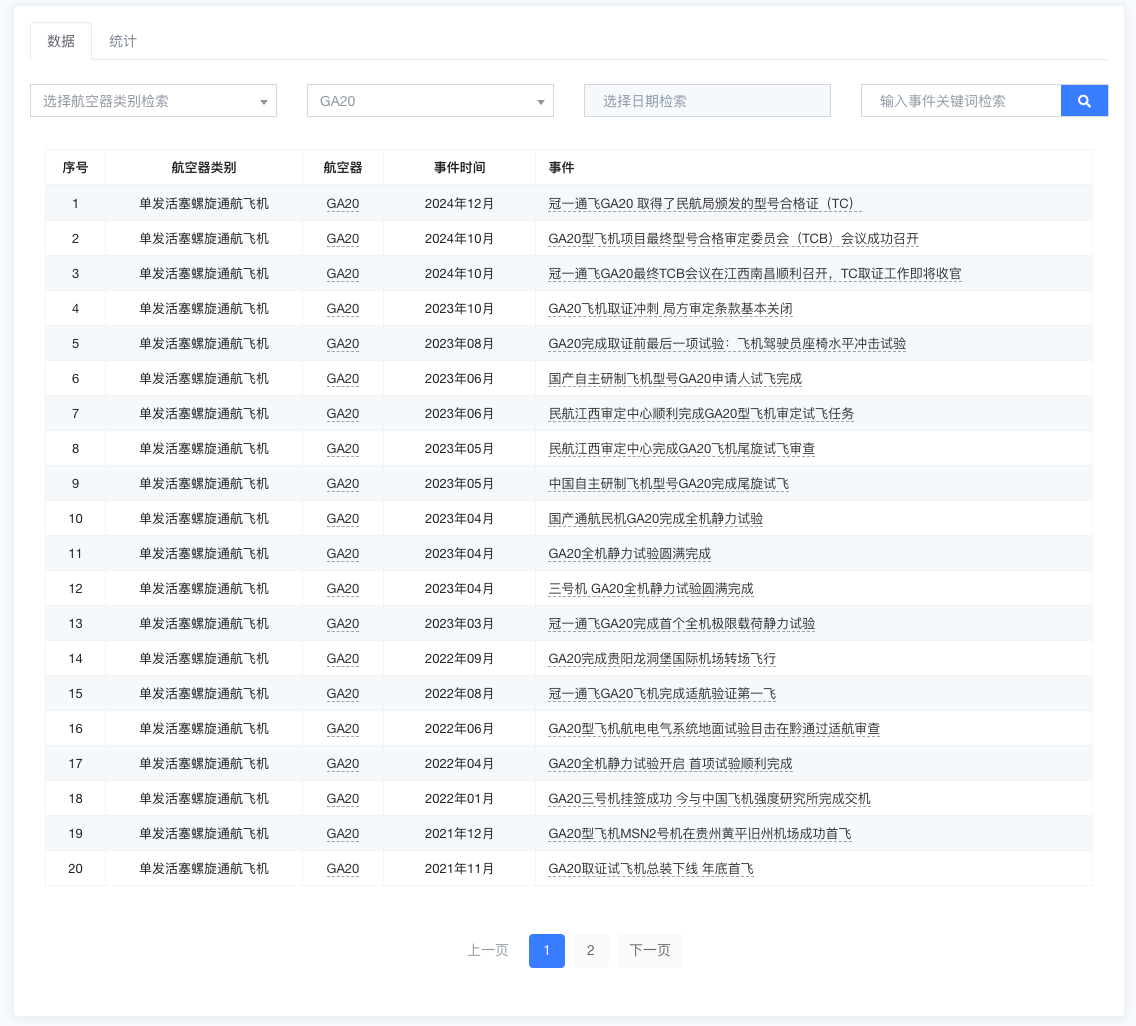Click 单发活塞螺旋通航飞机 in row 18
The width and height of the screenshot is (1136, 1026).
pyautogui.click(x=204, y=798)
